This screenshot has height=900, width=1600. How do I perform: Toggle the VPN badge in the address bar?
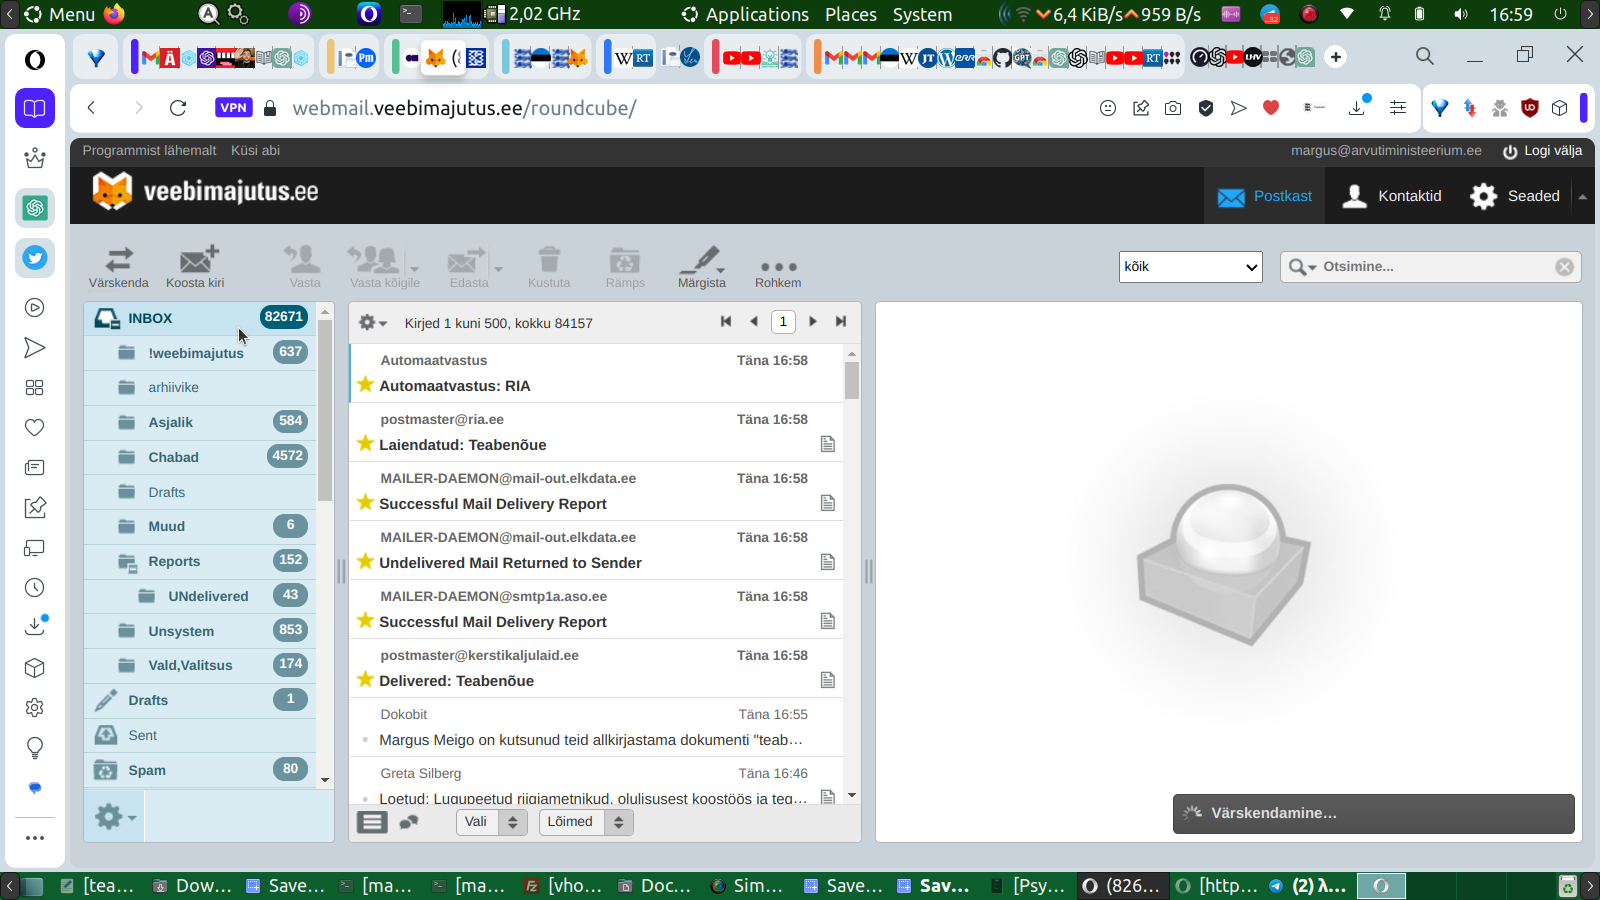click(233, 108)
